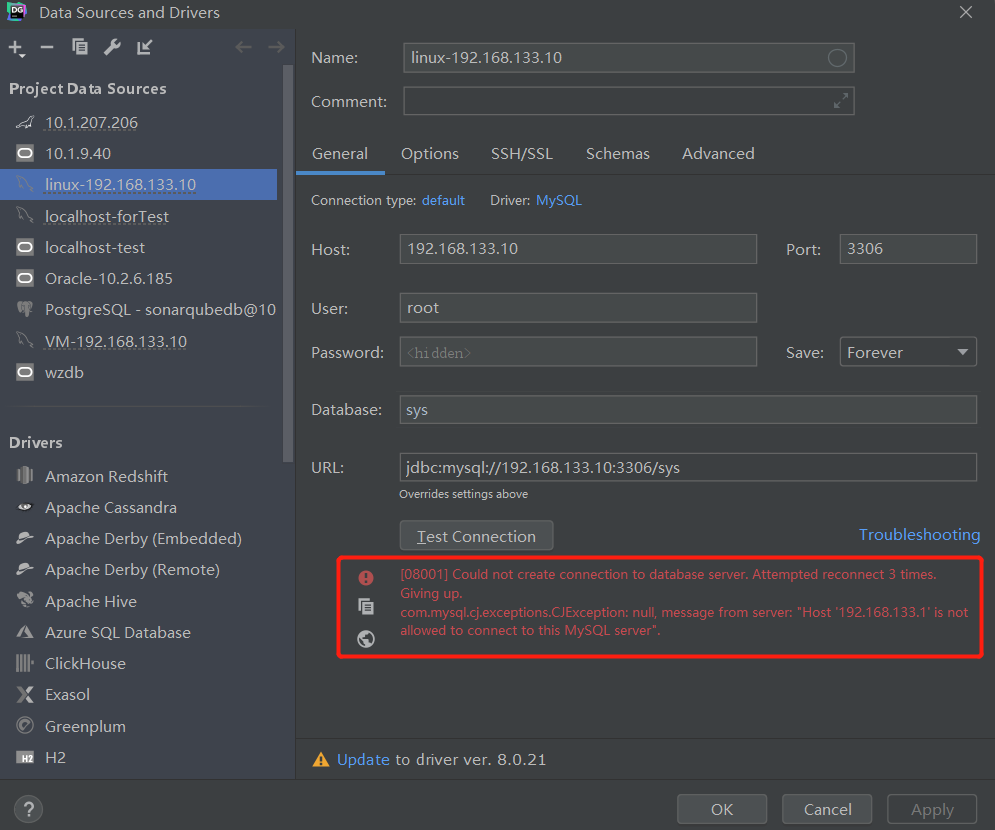Click the URL input field
The image size is (995, 830).
(x=688, y=467)
